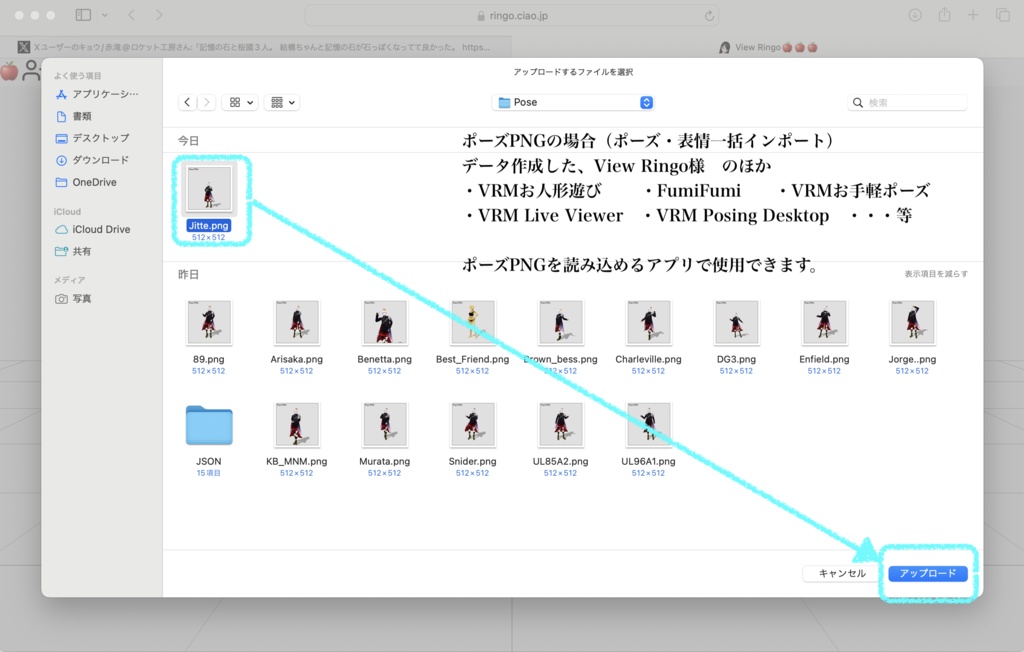Select the Benetta.png pose thumbnail
The height and width of the screenshot is (652, 1024).
(x=385, y=322)
